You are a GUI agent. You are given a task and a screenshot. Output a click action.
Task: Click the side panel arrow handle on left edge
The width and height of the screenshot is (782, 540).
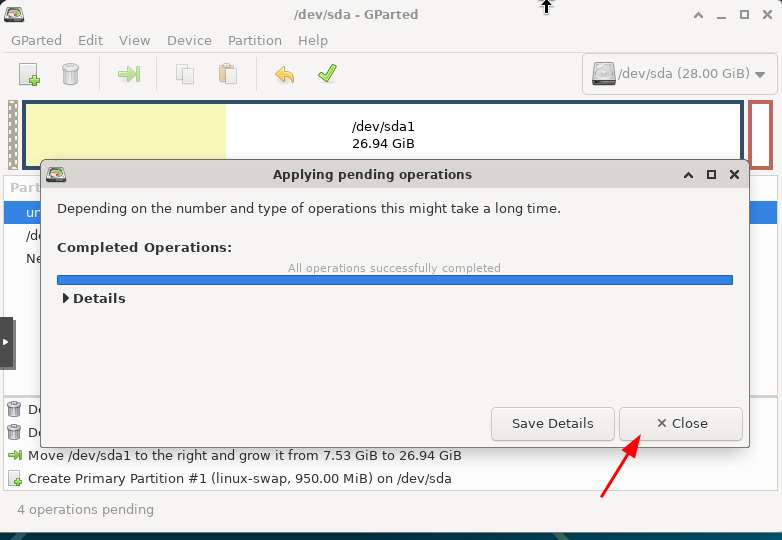point(6,342)
